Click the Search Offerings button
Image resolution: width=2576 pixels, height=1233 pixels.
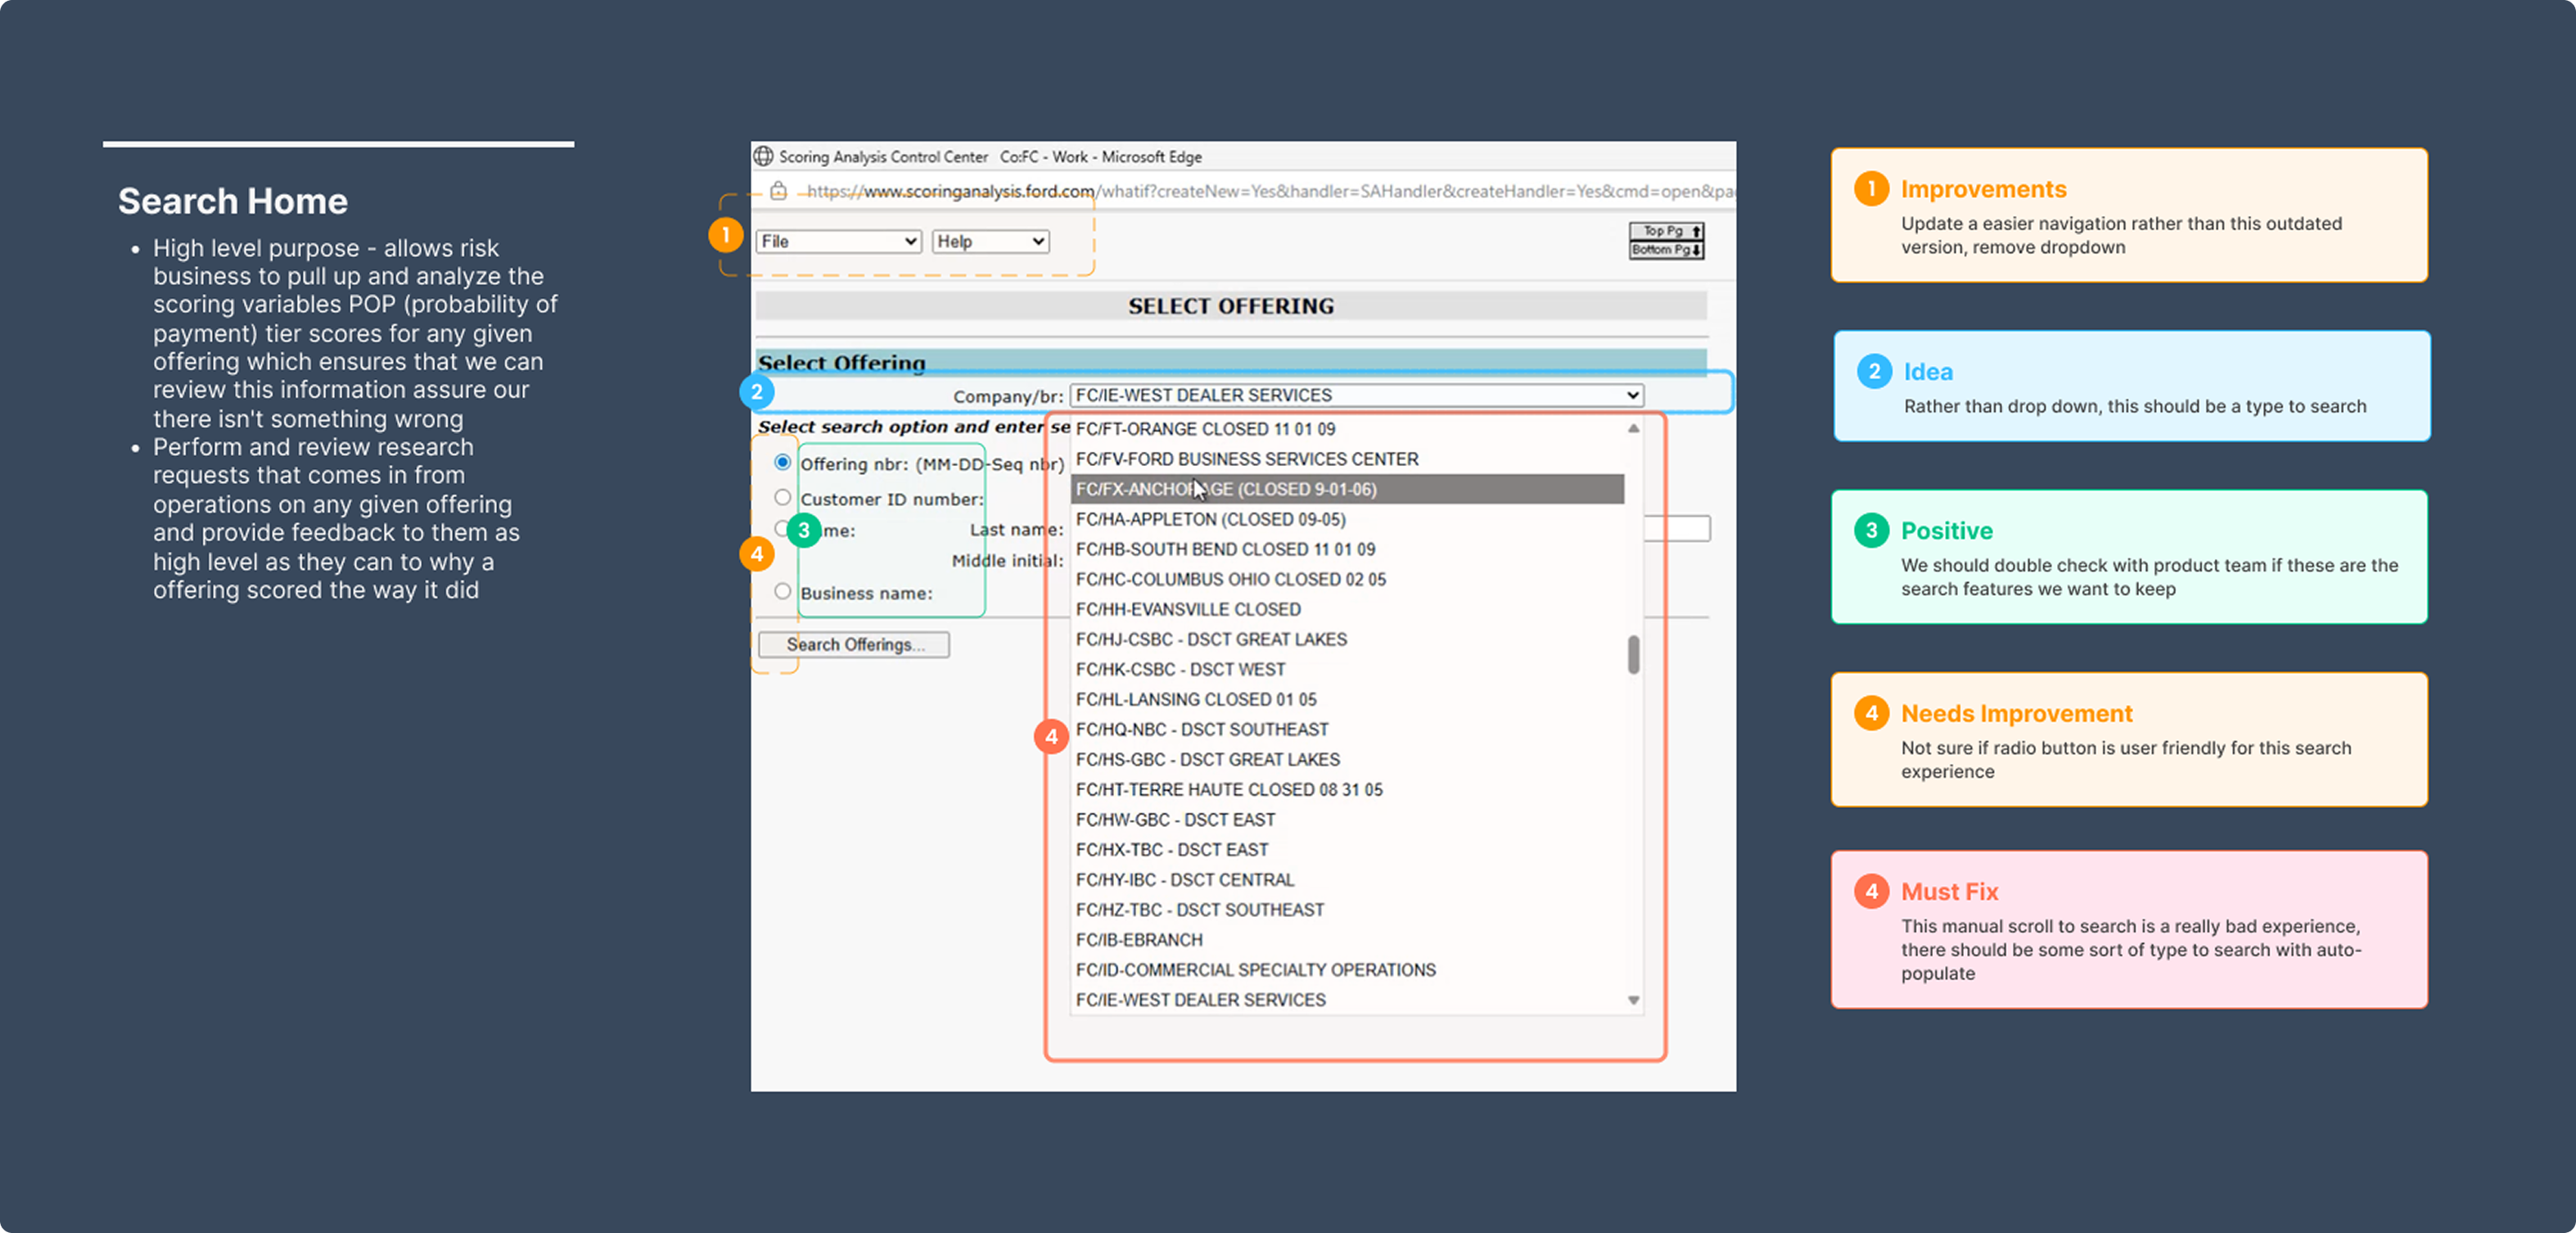854,645
